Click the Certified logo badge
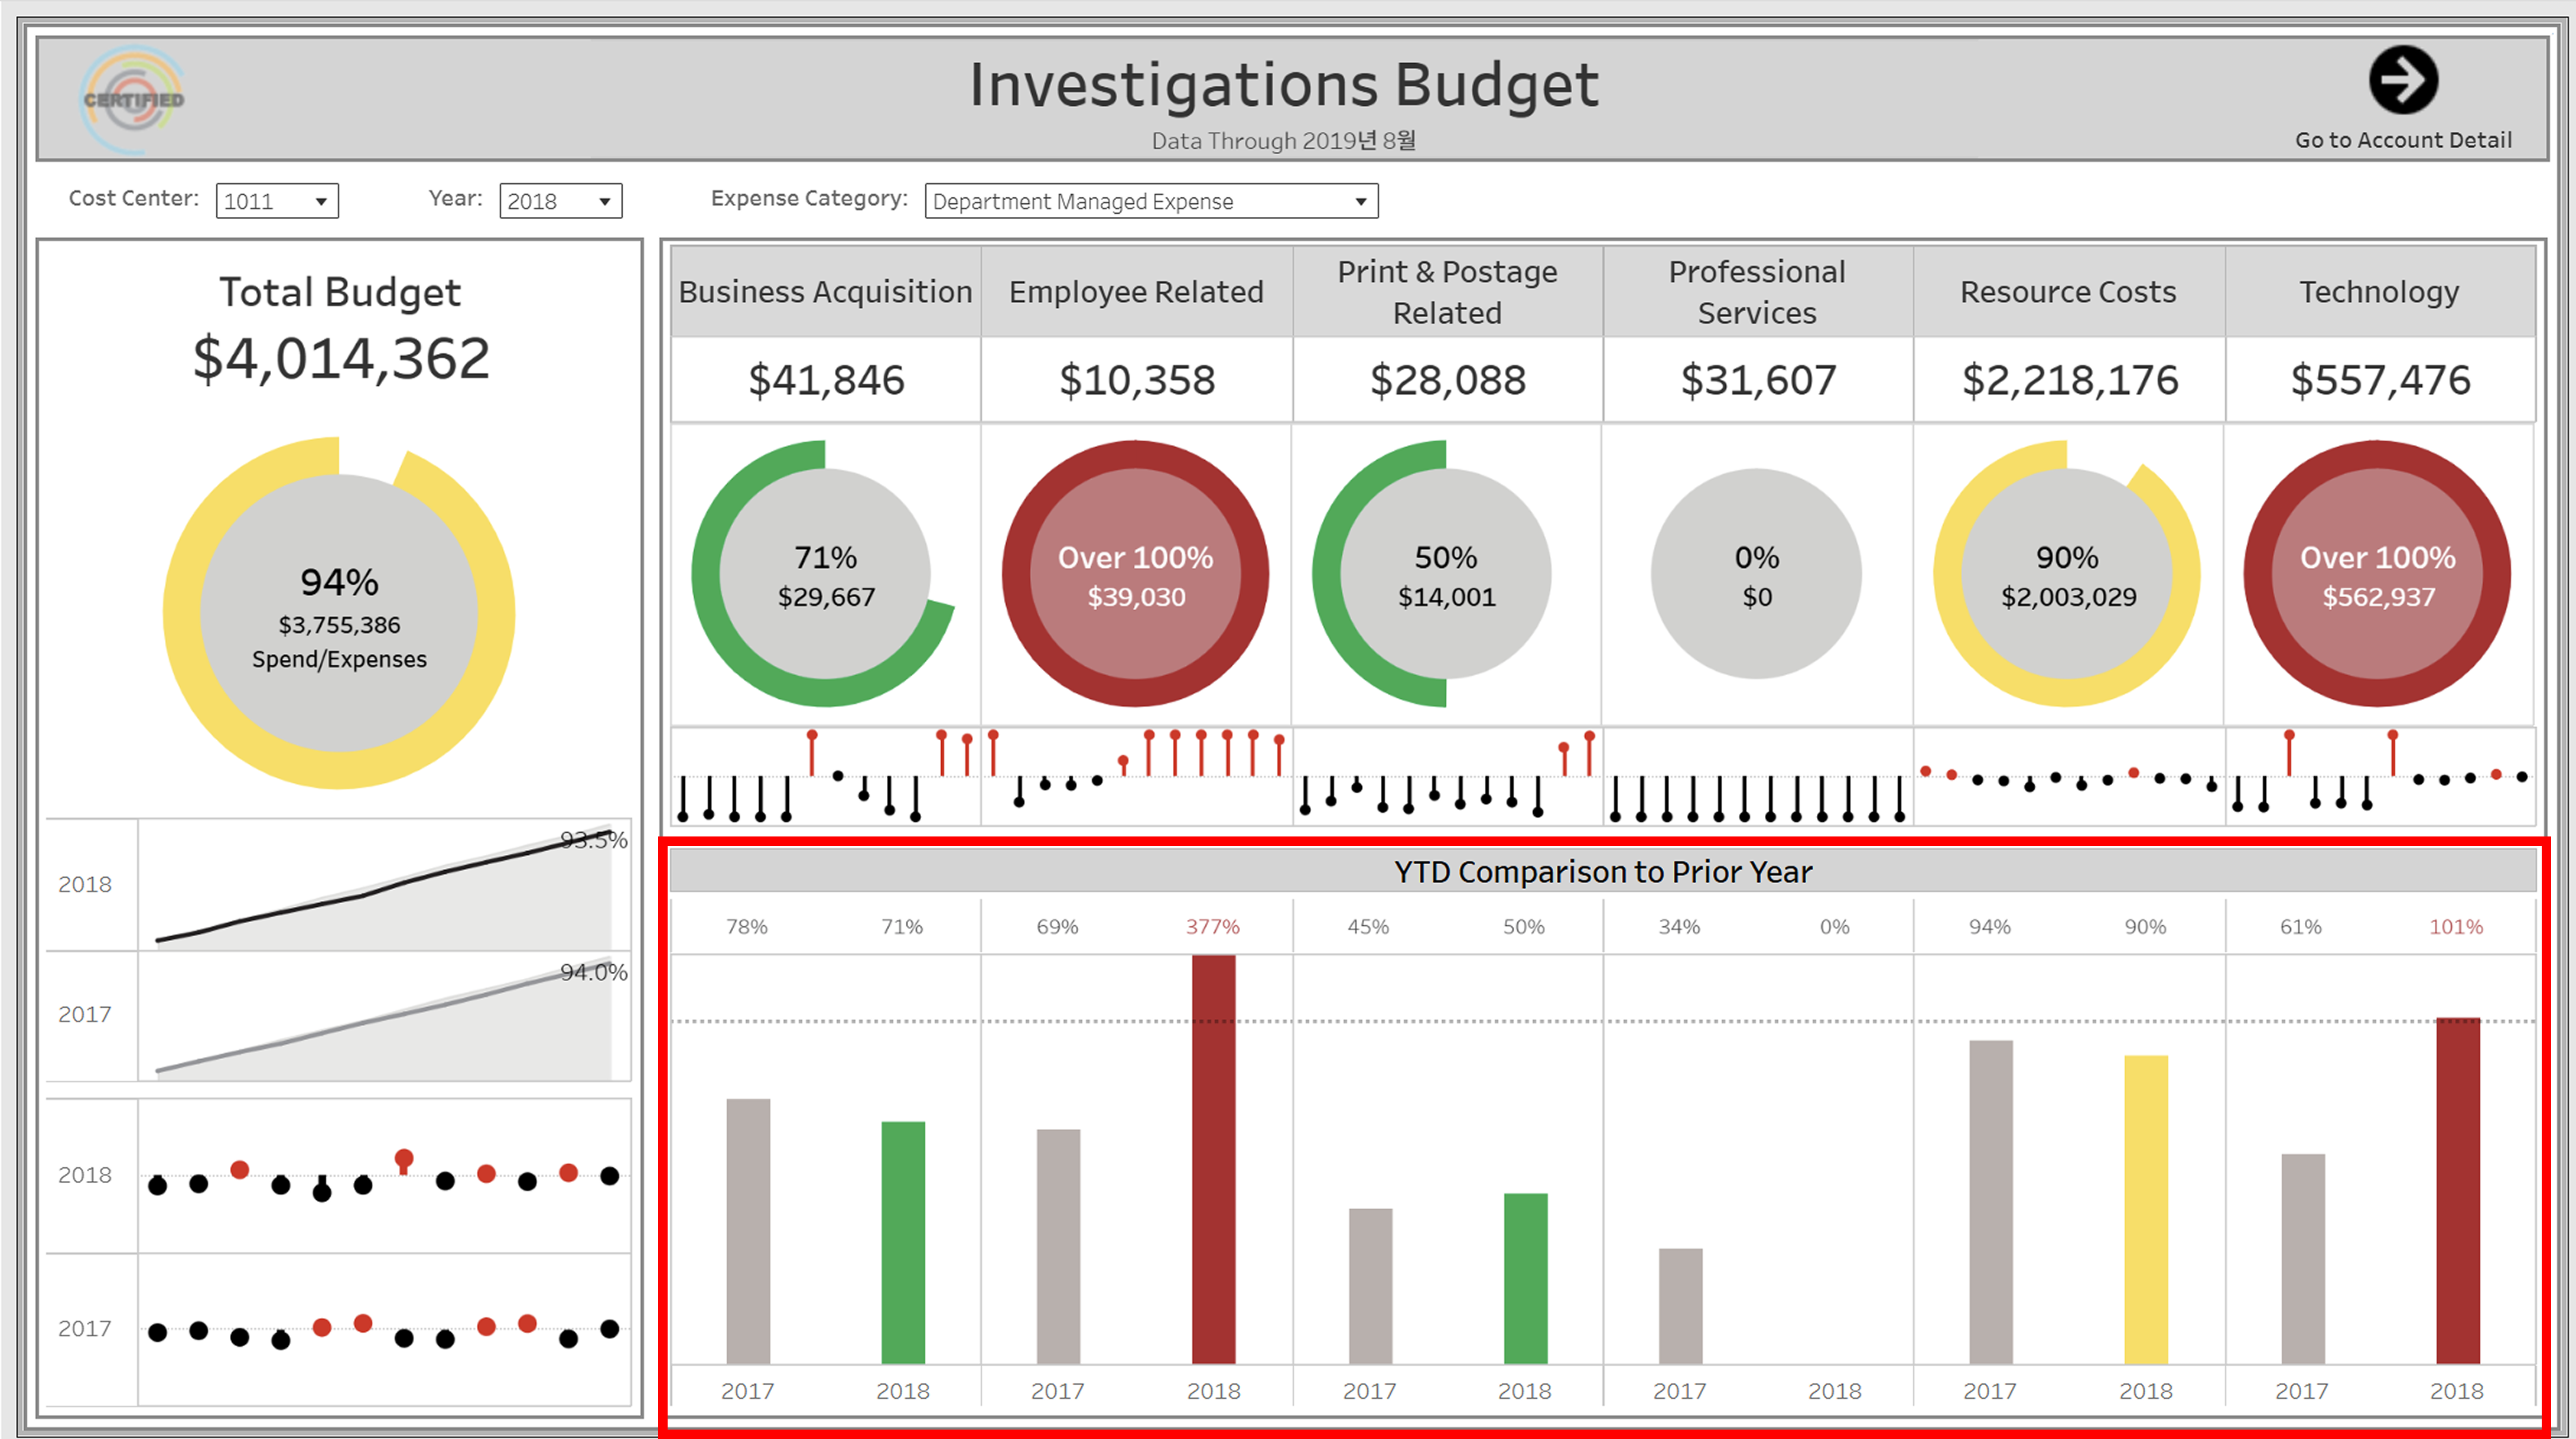Viewport: 2576px width, 1439px height. (133, 99)
